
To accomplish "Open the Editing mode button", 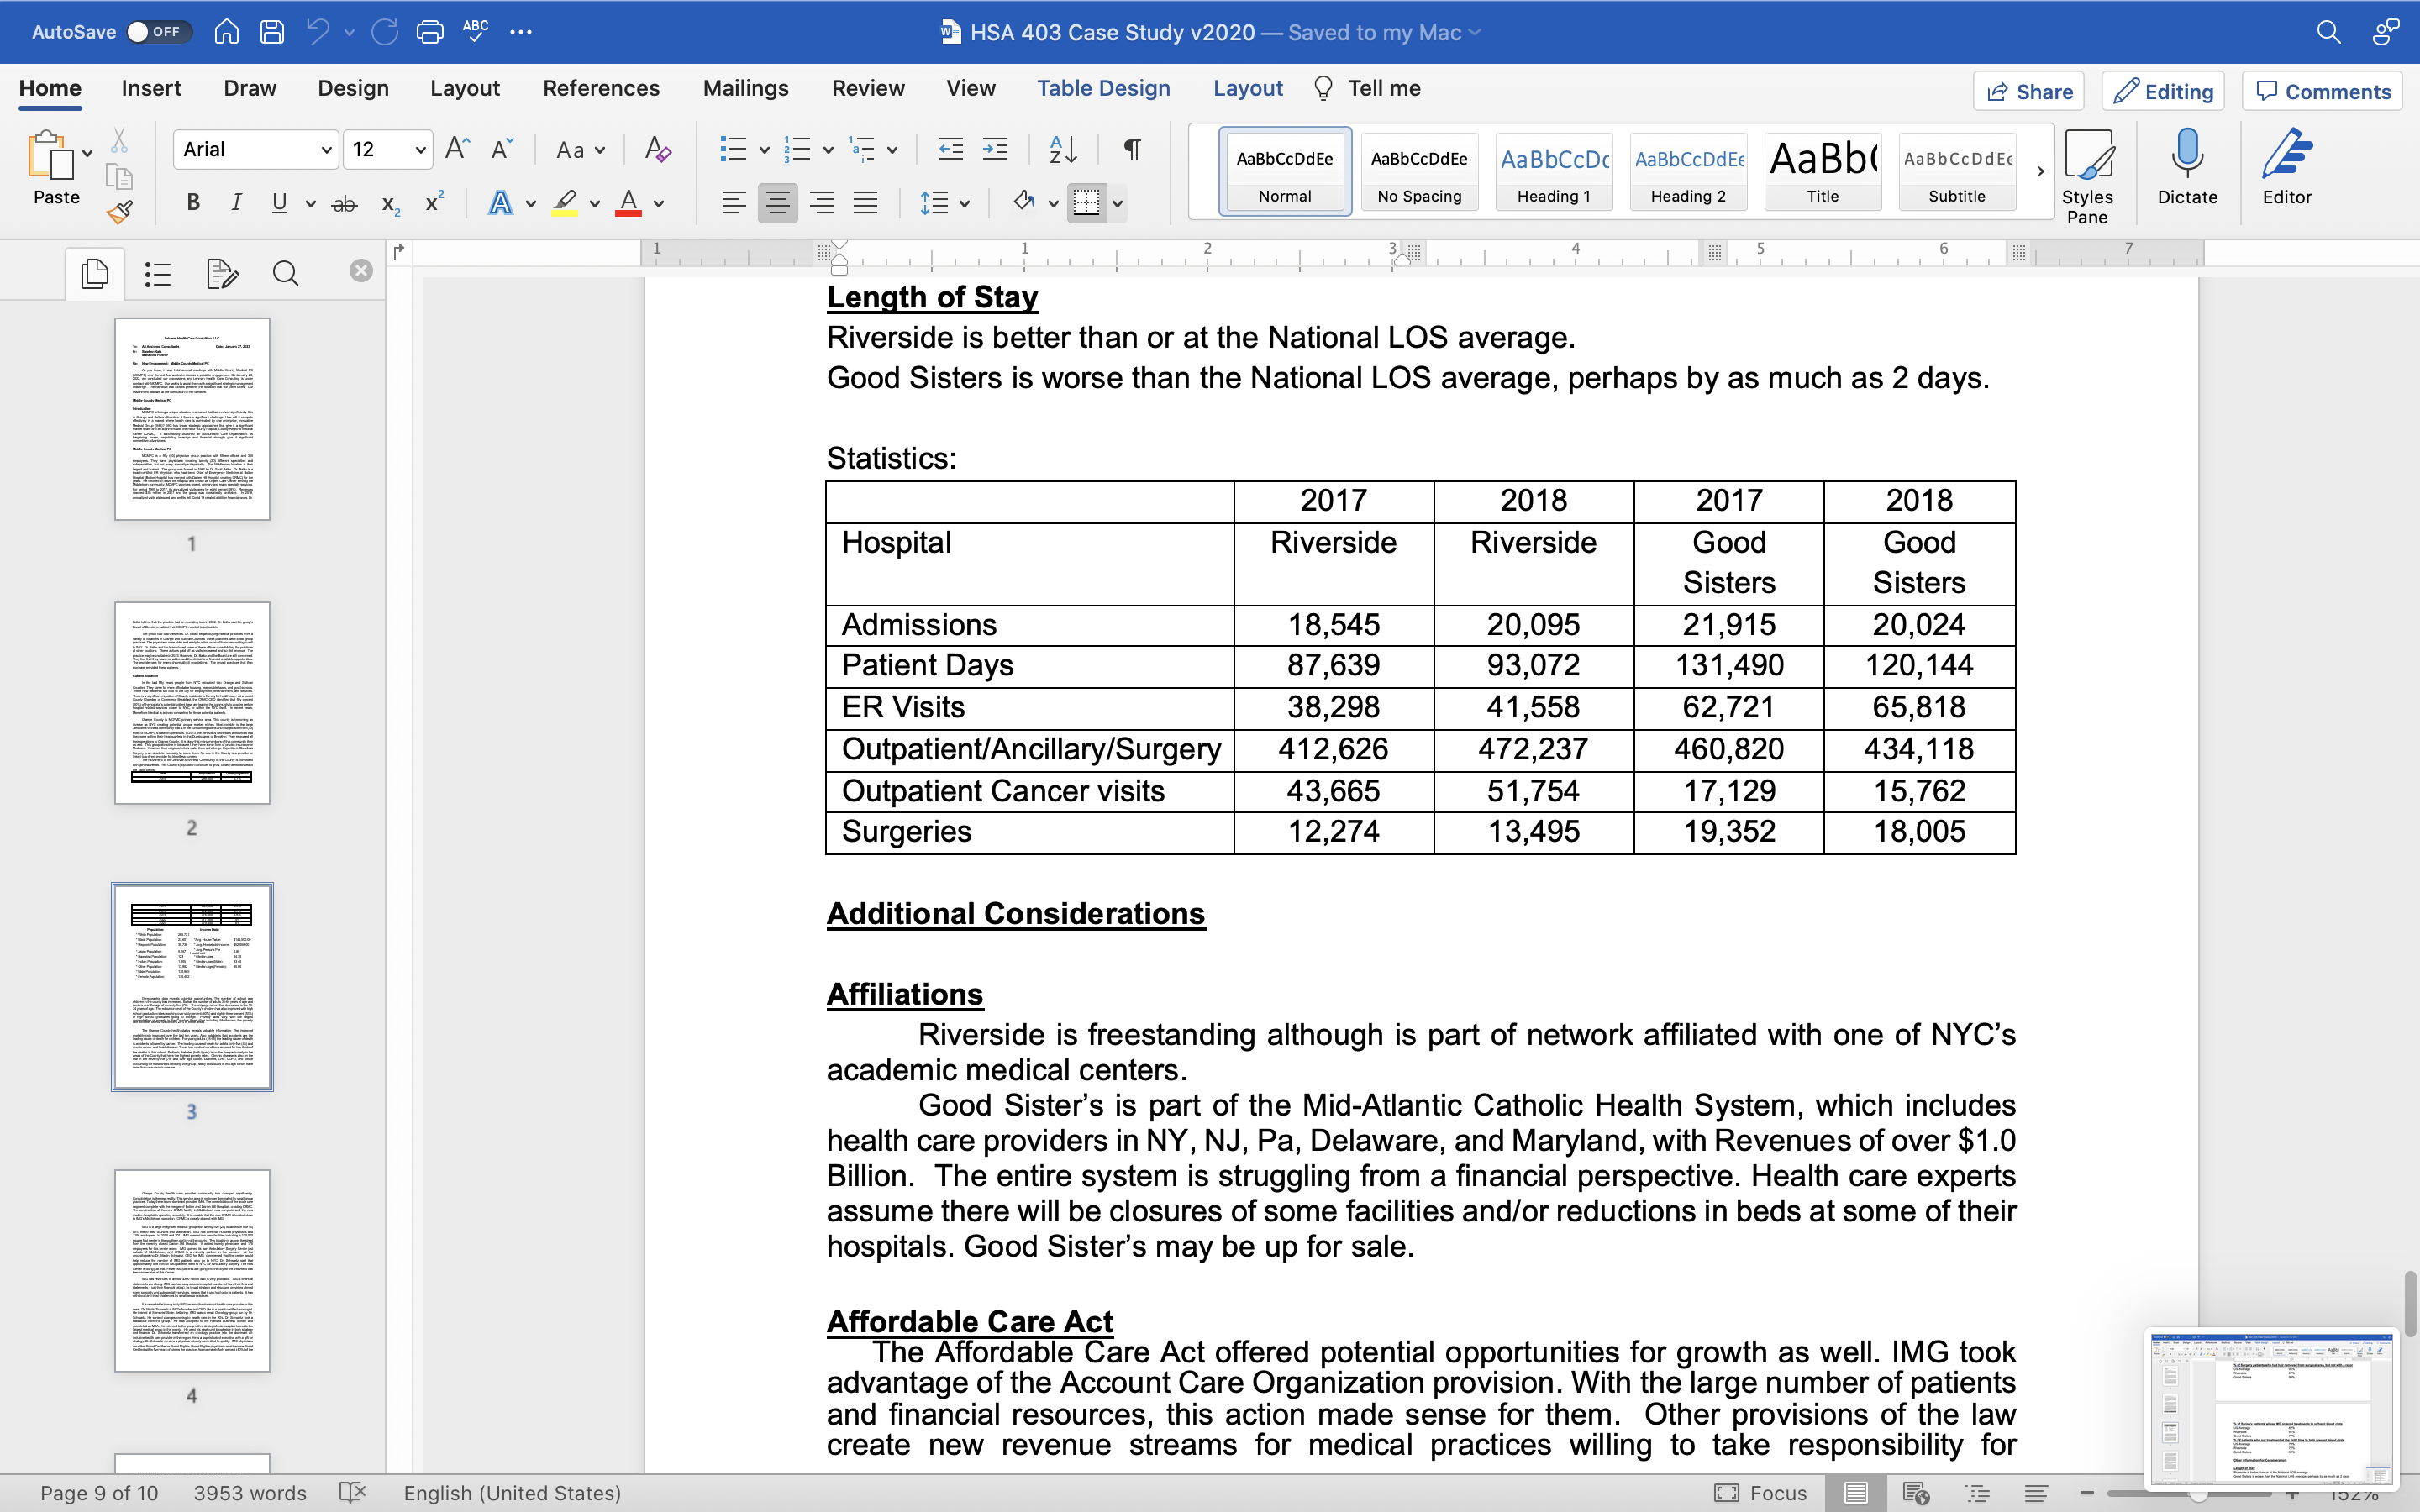I will pyautogui.click(x=2163, y=91).
